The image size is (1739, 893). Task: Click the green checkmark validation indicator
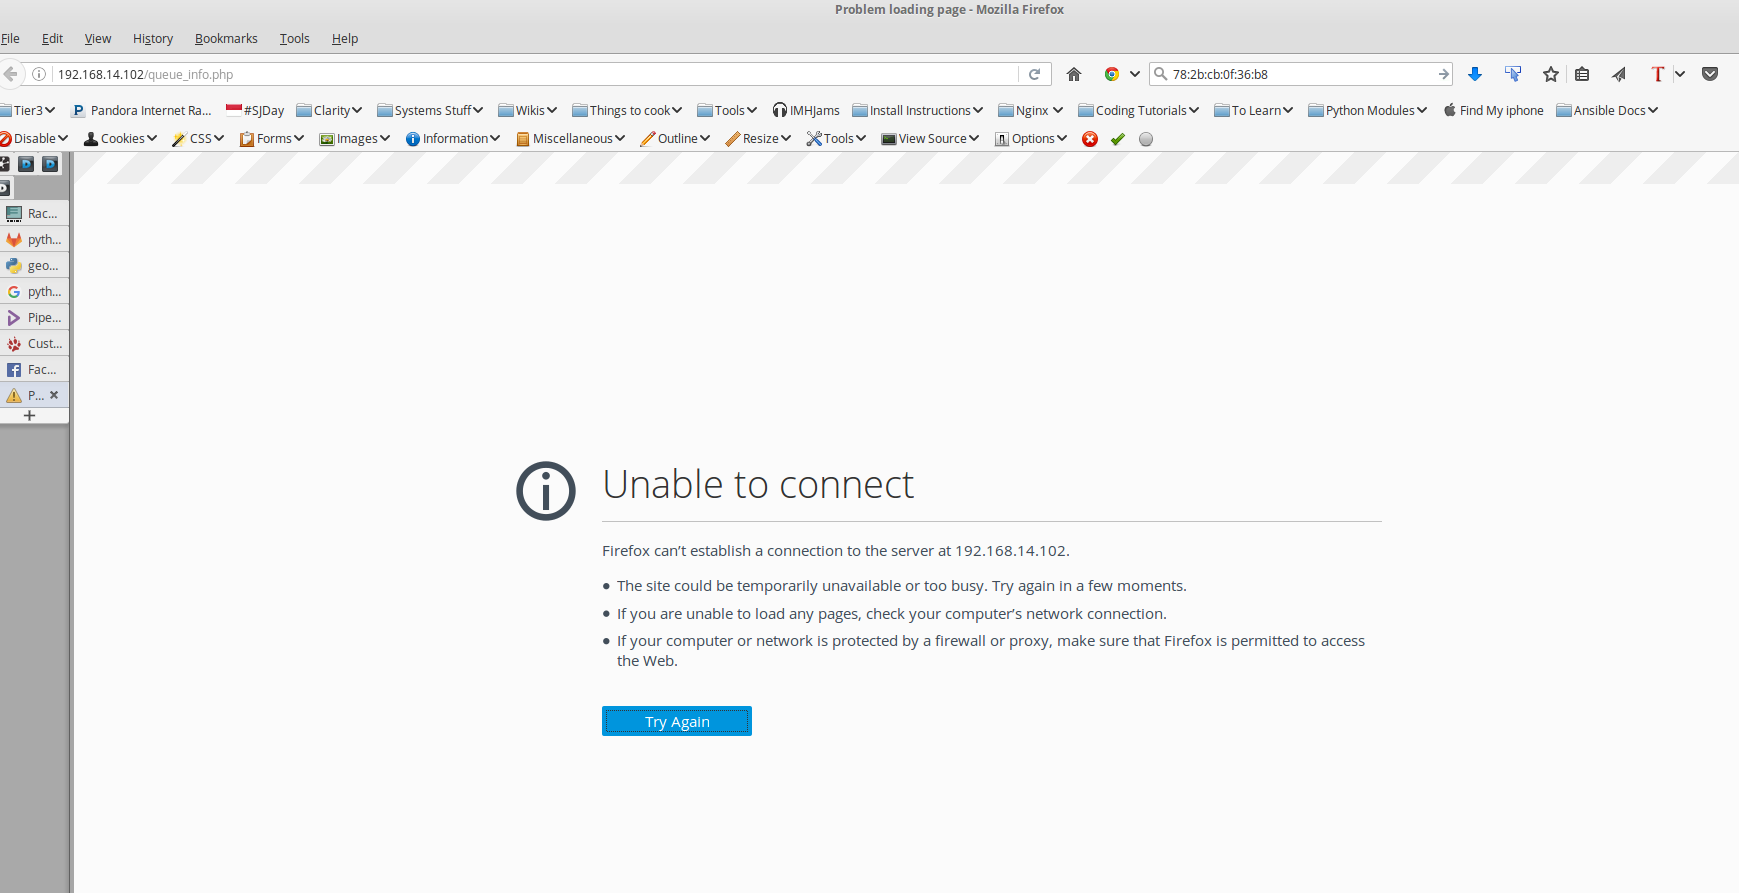[1118, 139]
